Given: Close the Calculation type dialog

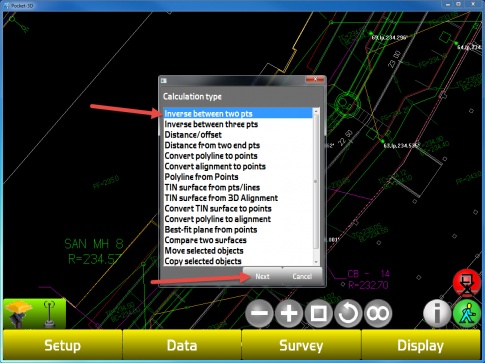Looking at the screenshot, I should pyautogui.click(x=315, y=79).
